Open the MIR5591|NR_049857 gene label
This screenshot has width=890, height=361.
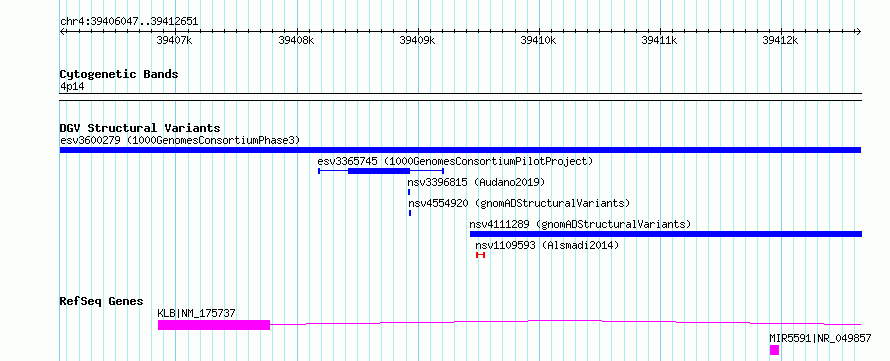tap(820, 338)
